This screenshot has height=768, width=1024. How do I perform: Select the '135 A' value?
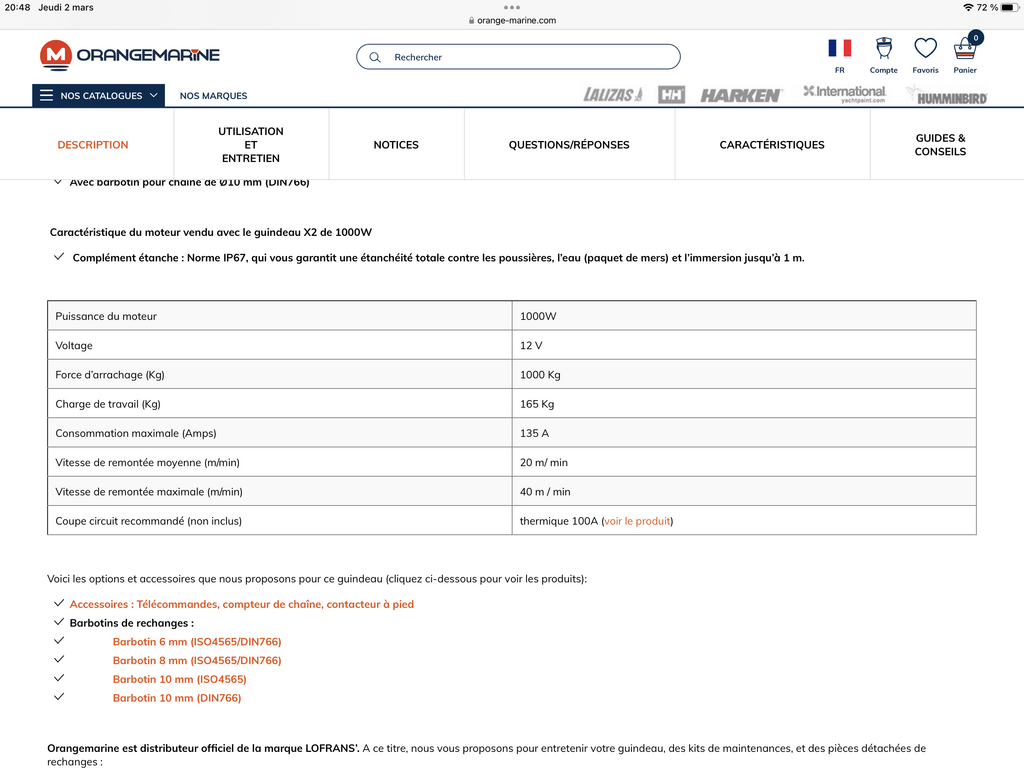[x=534, y=433]
